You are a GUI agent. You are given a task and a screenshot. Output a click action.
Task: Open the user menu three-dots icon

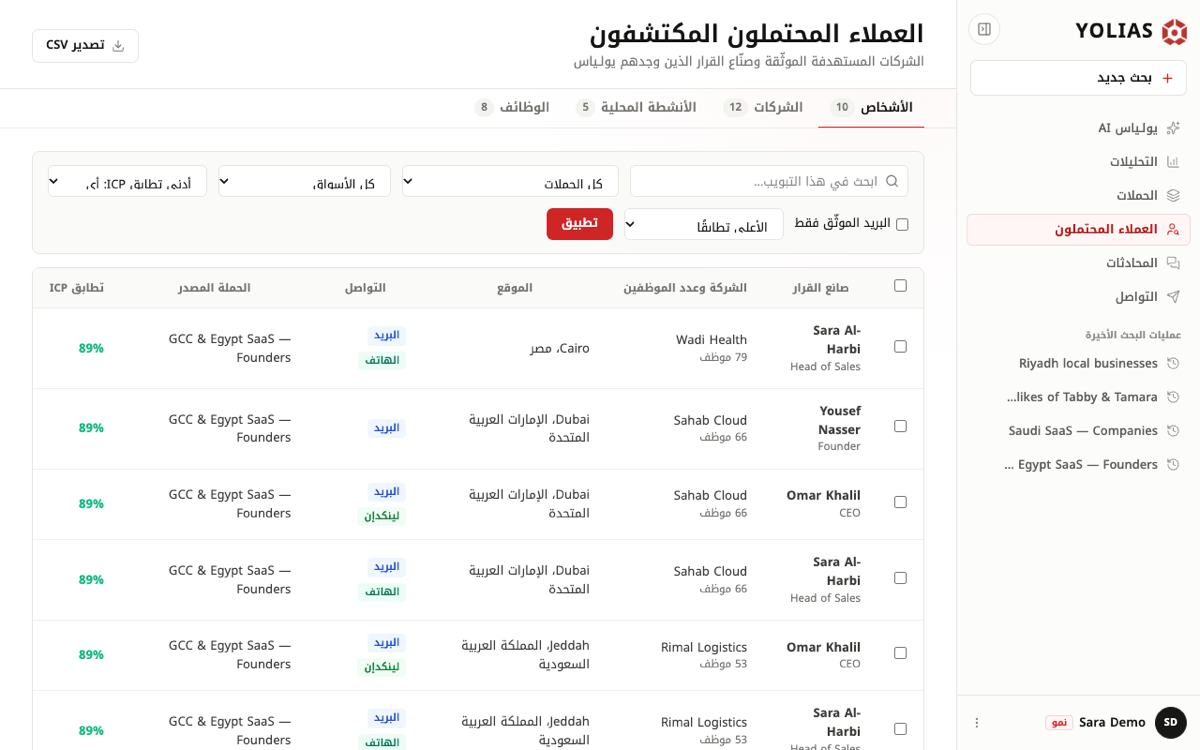pyautogui.click(x=977, y=722)
